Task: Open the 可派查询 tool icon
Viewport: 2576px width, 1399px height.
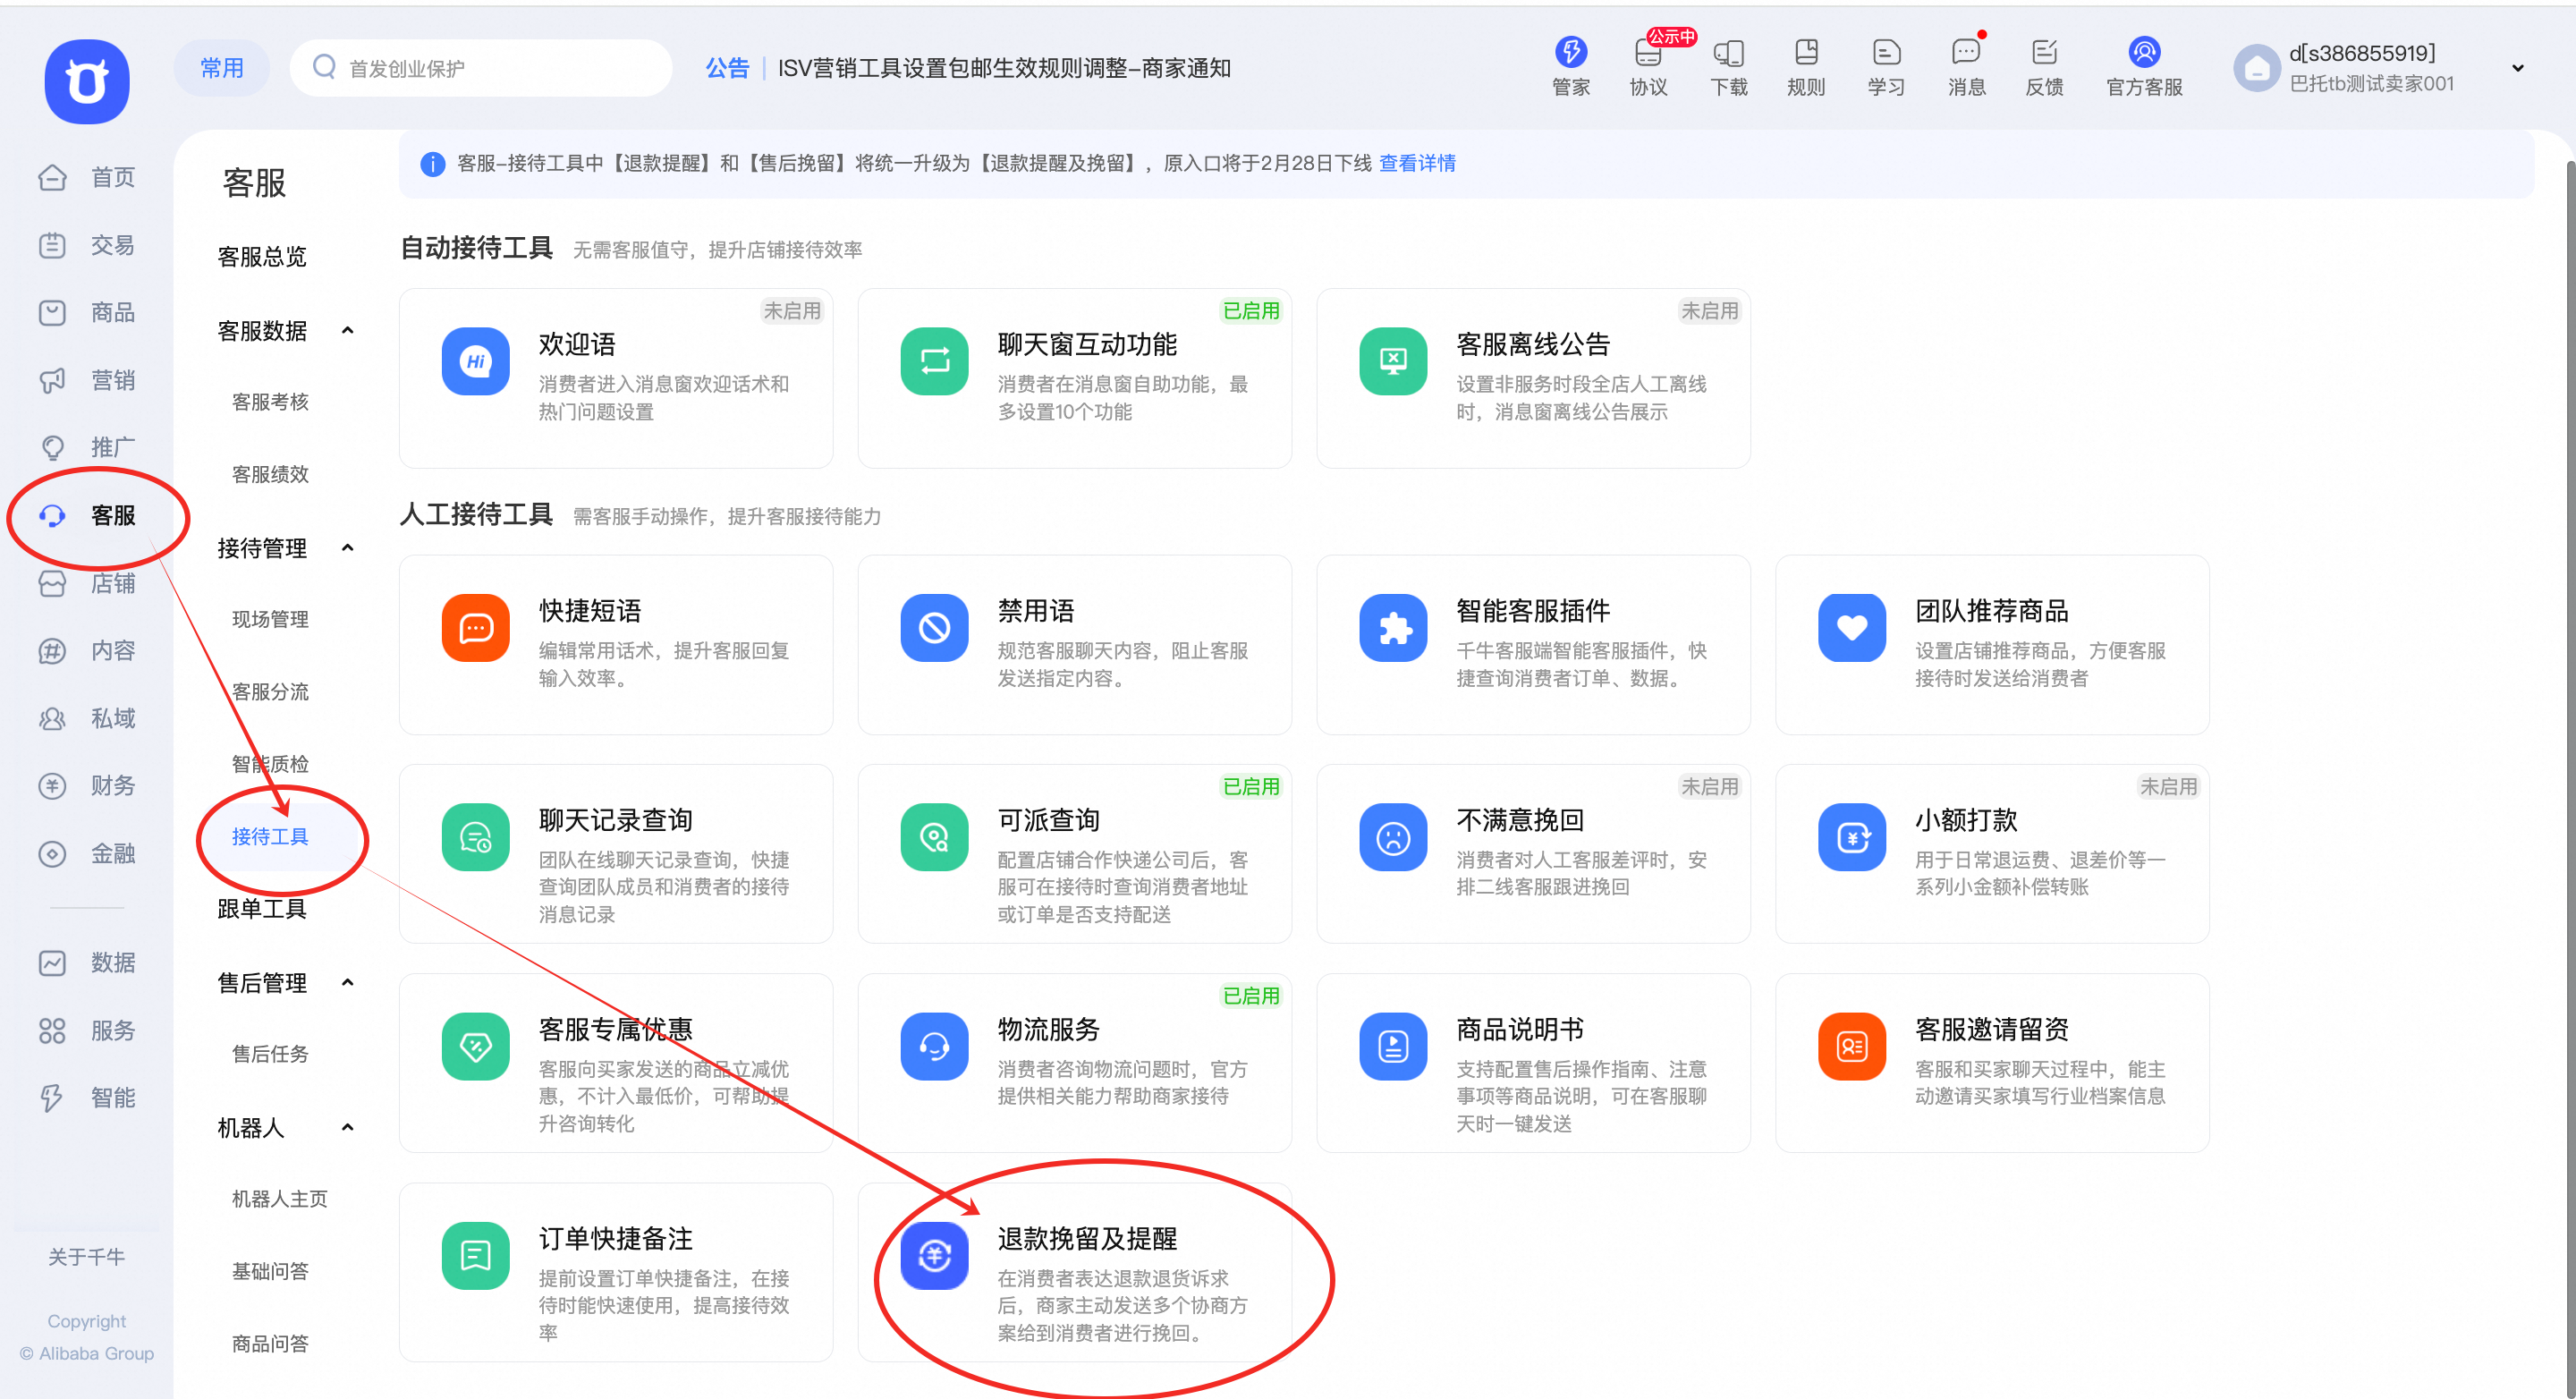Action: [x=934, y=837]
